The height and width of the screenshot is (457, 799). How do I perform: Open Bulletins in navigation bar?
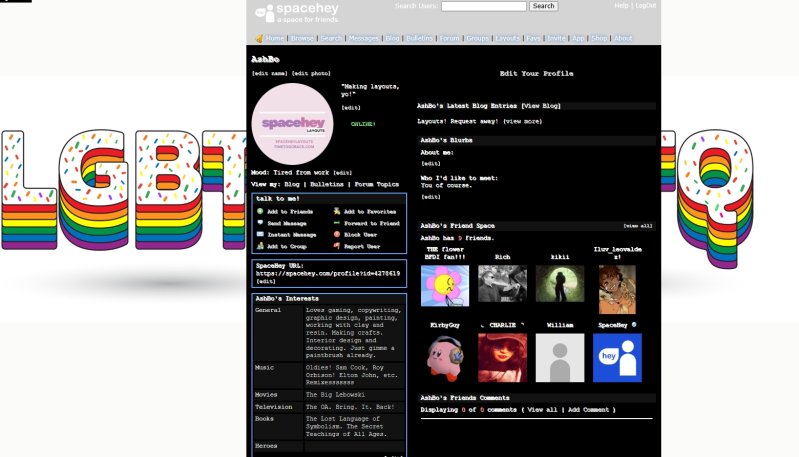419,38
